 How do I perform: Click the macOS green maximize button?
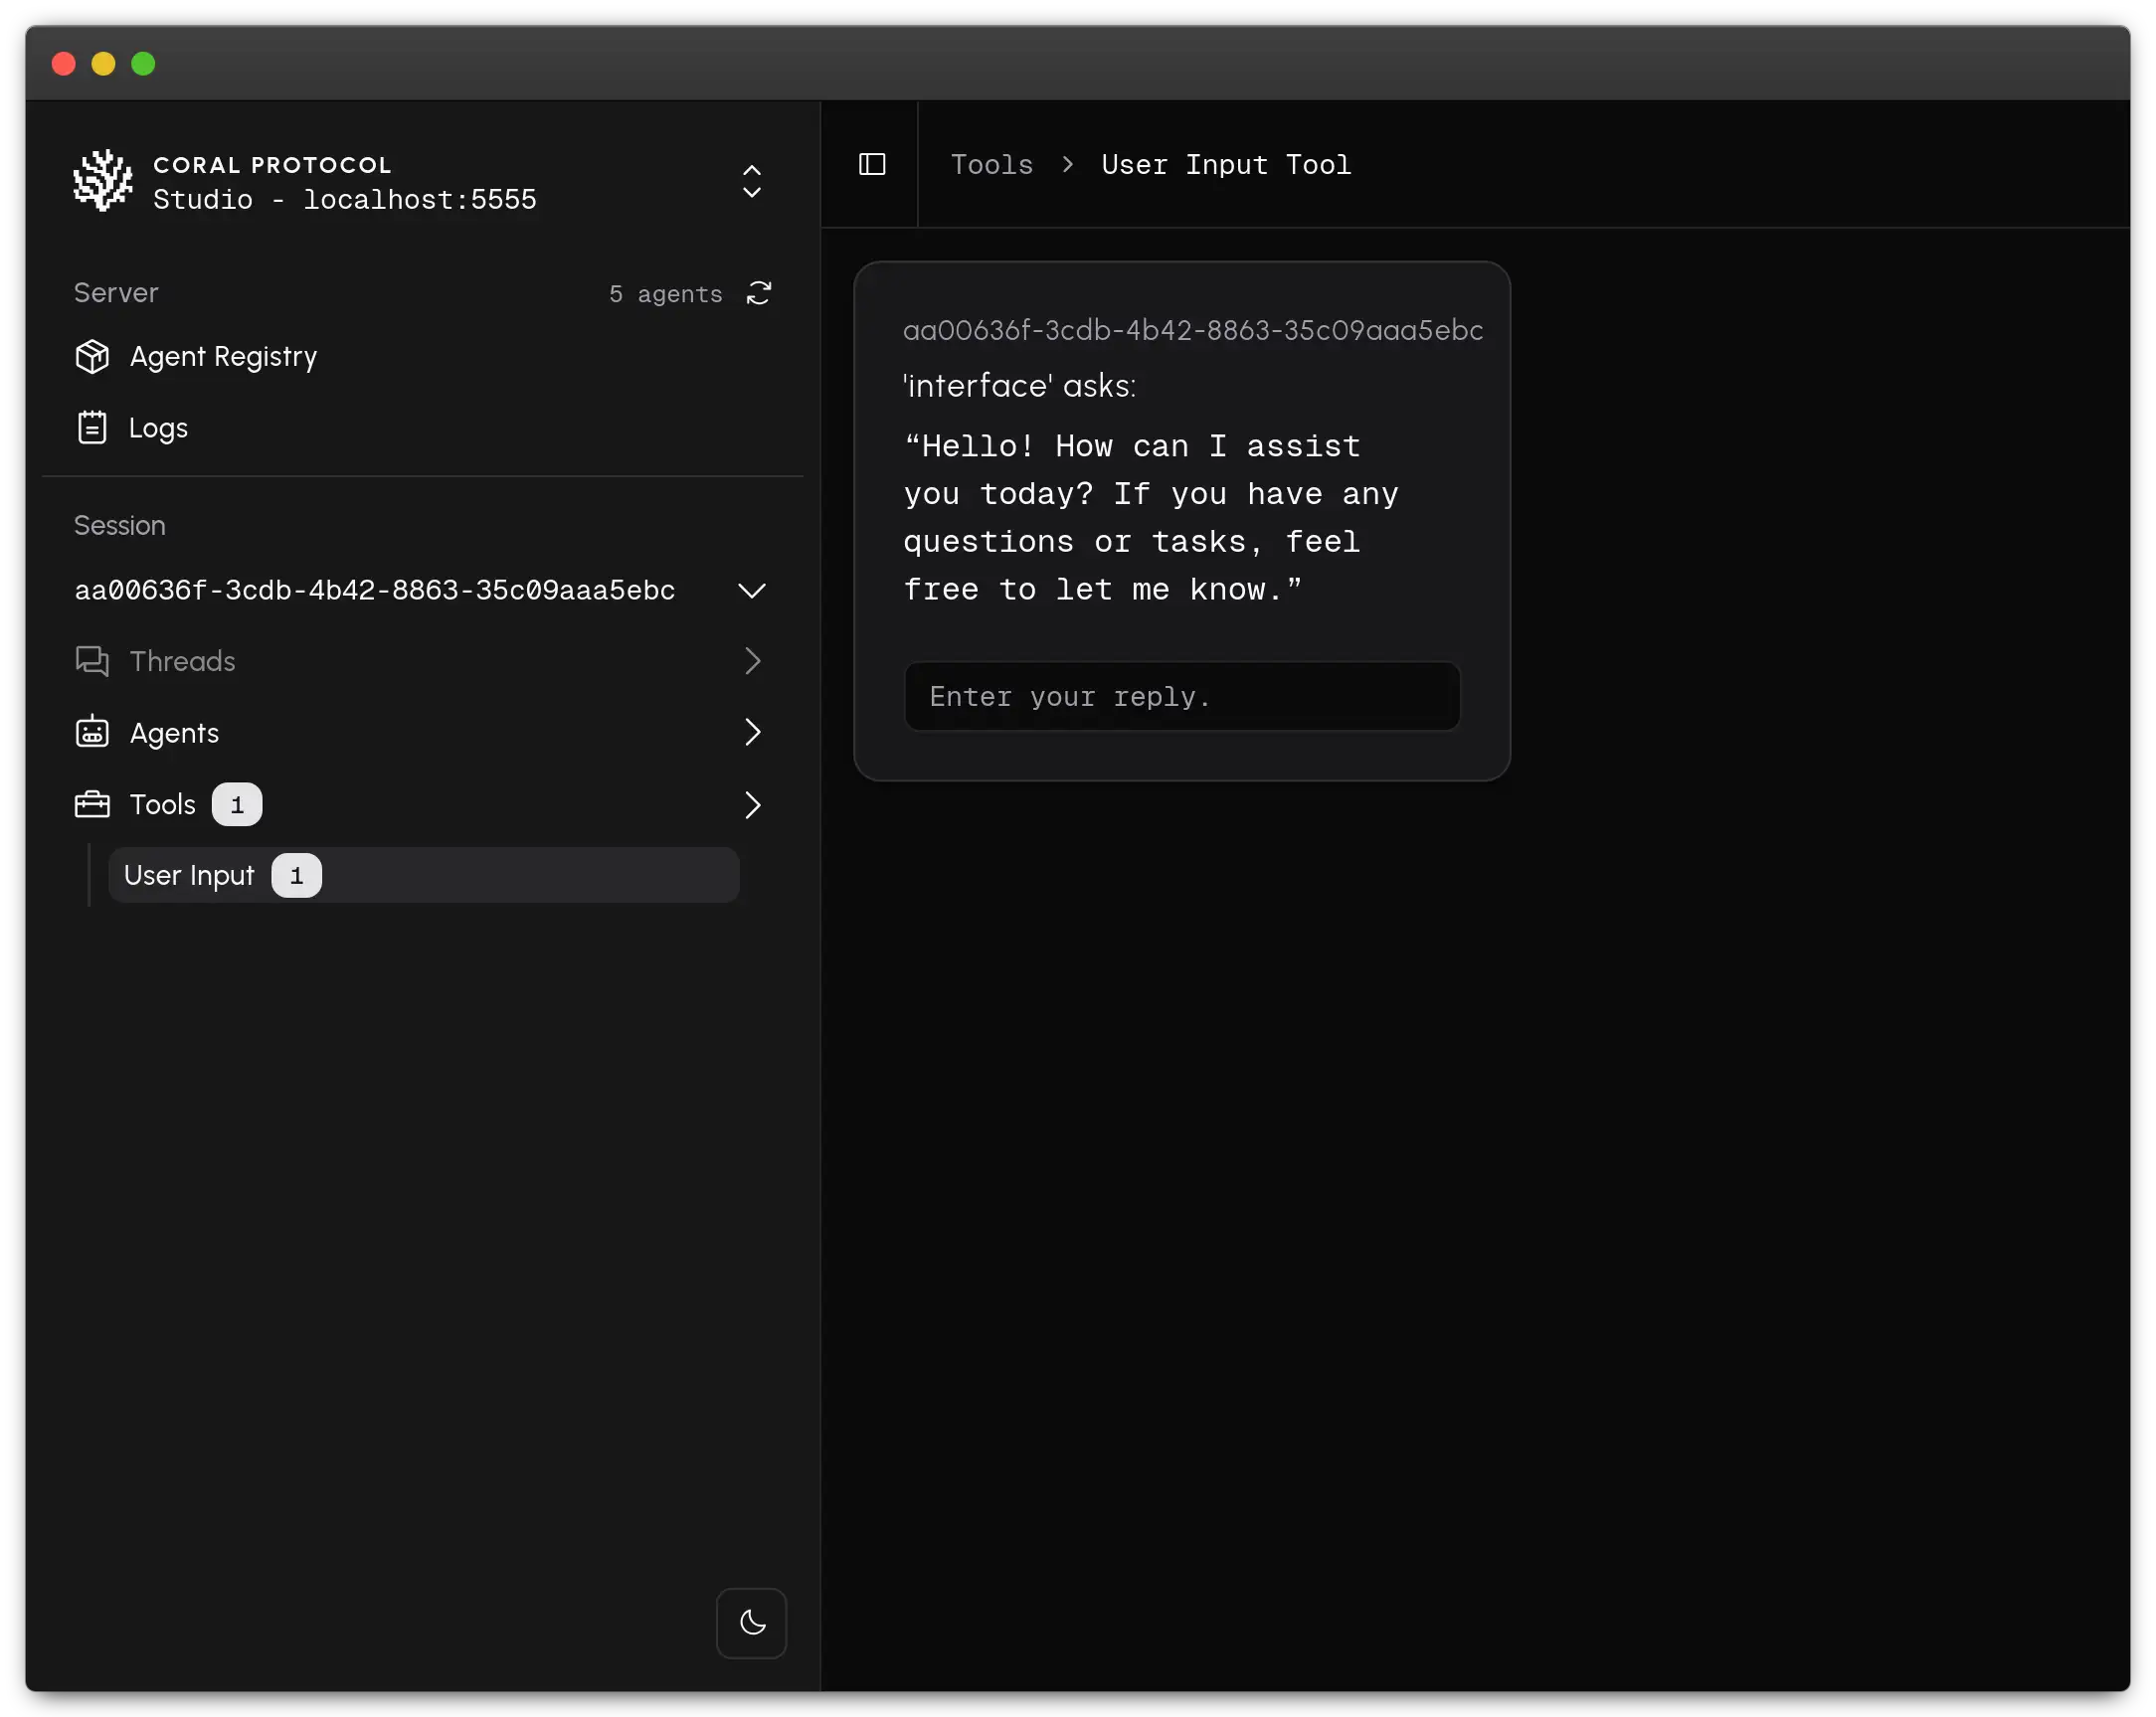(143, 64)
